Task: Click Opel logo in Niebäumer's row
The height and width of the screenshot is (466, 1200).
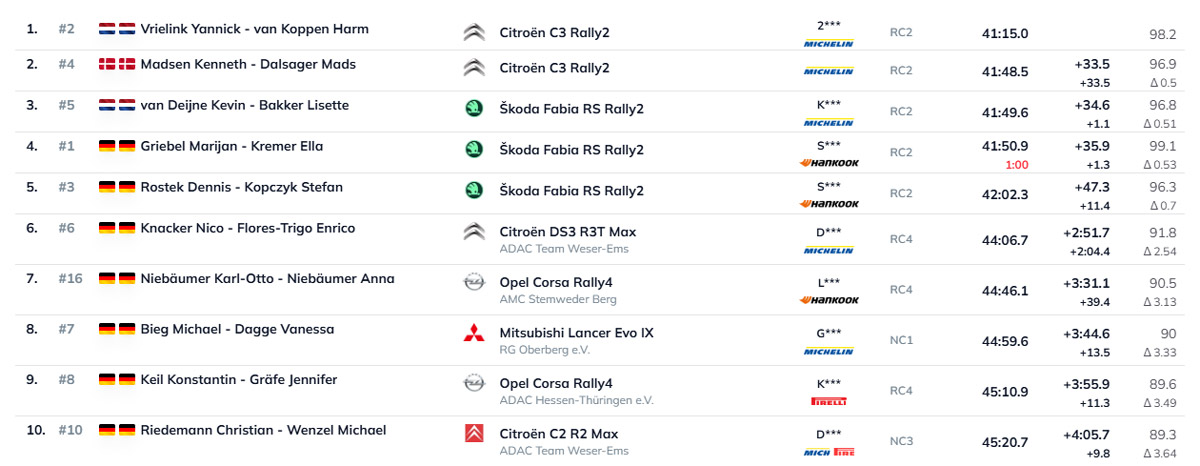Action: pos(474,283)
